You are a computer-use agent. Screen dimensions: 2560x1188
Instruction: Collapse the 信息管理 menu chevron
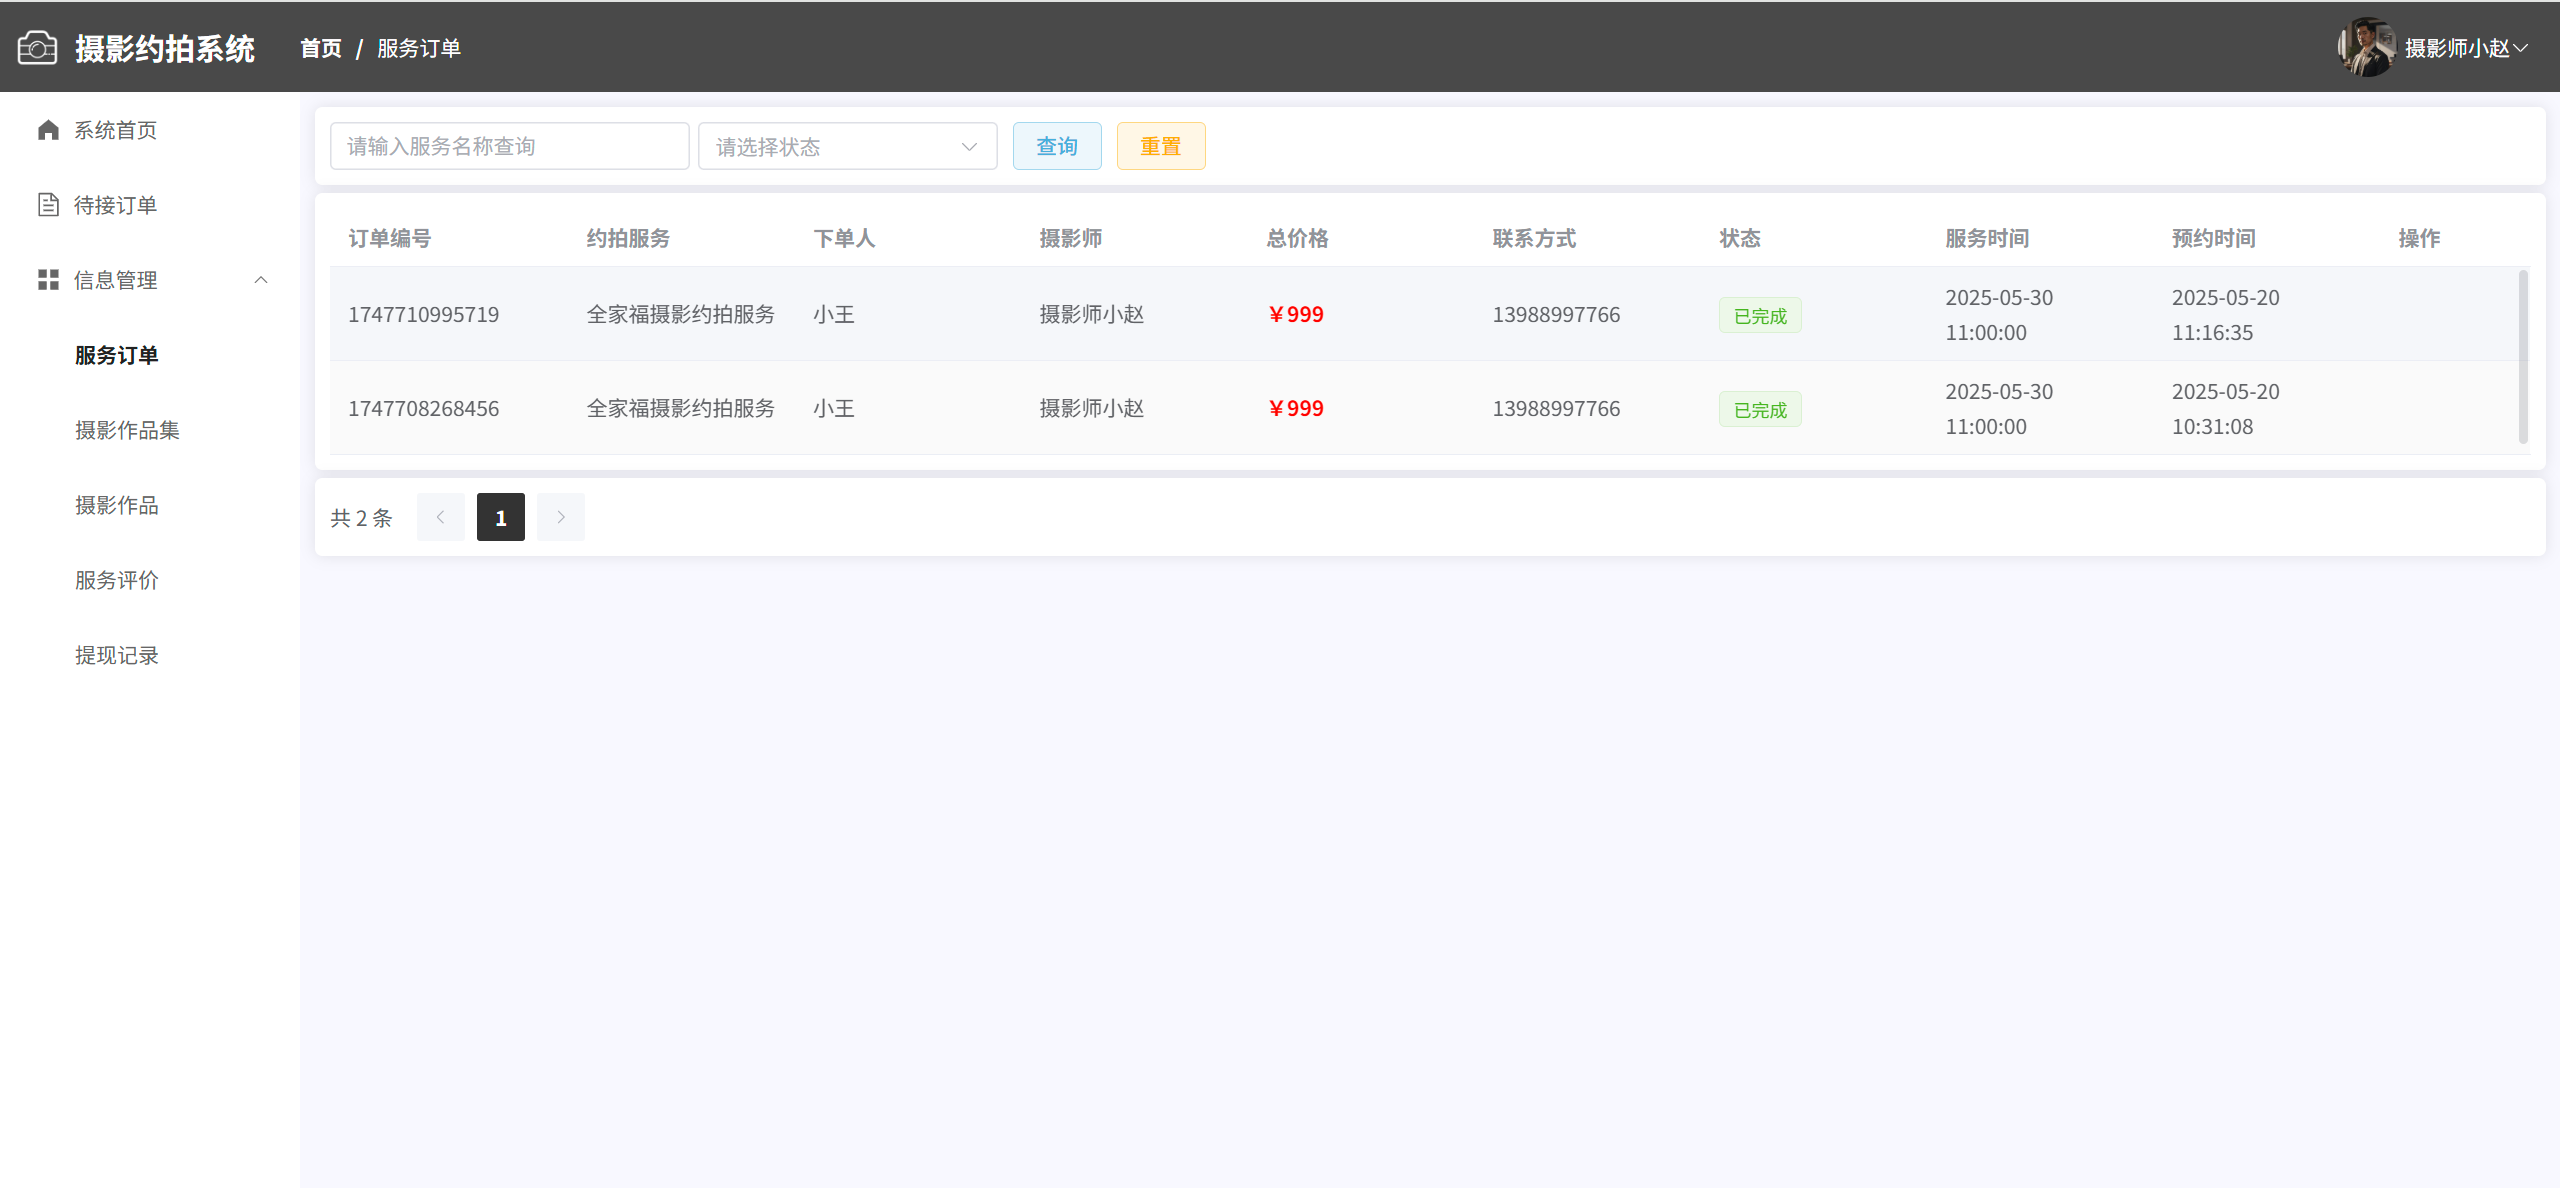tap(261, 280)
